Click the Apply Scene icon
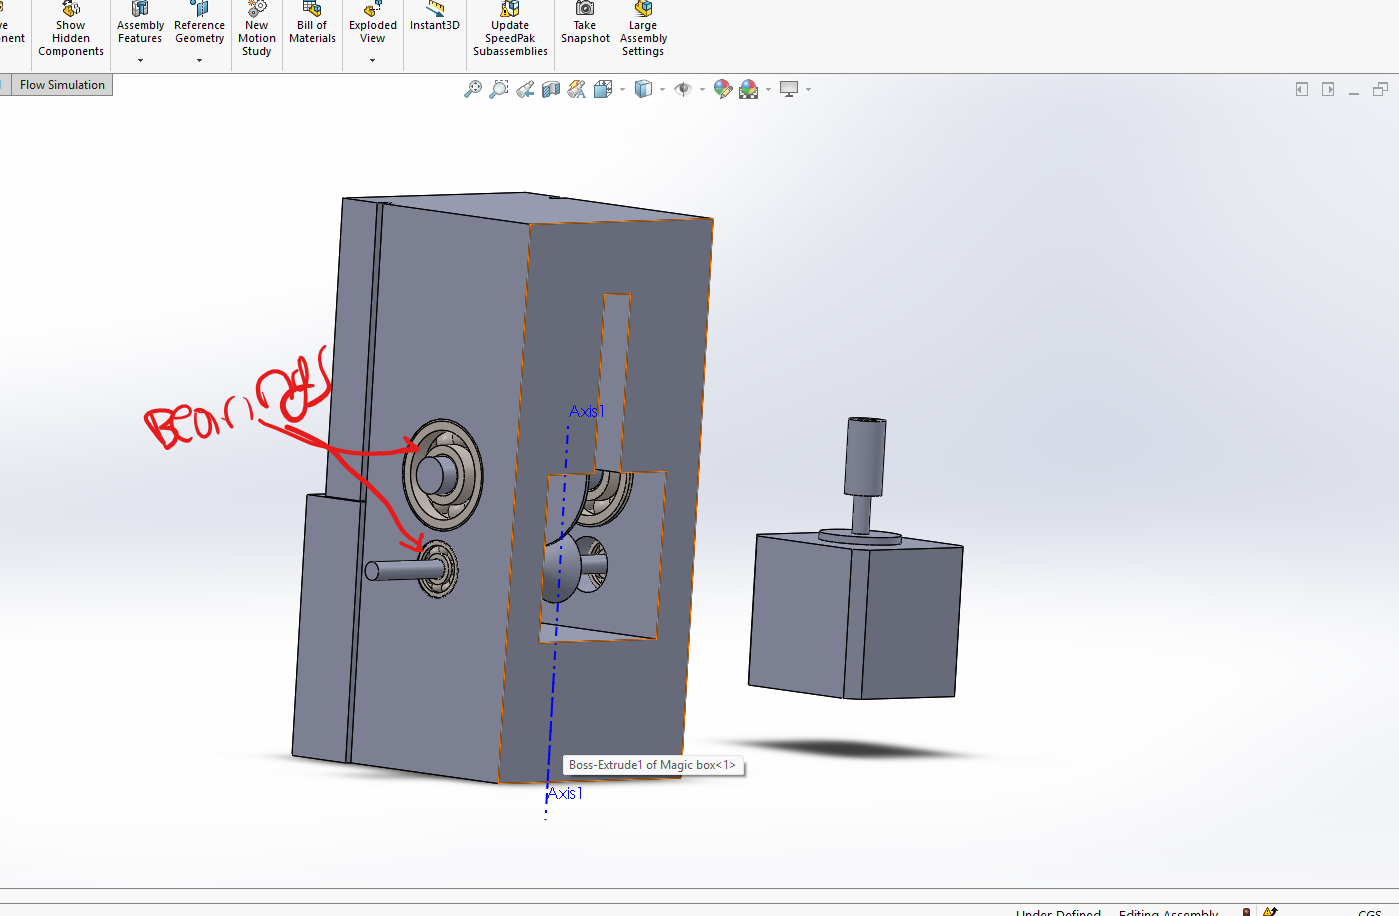 (x=749, y=89)
